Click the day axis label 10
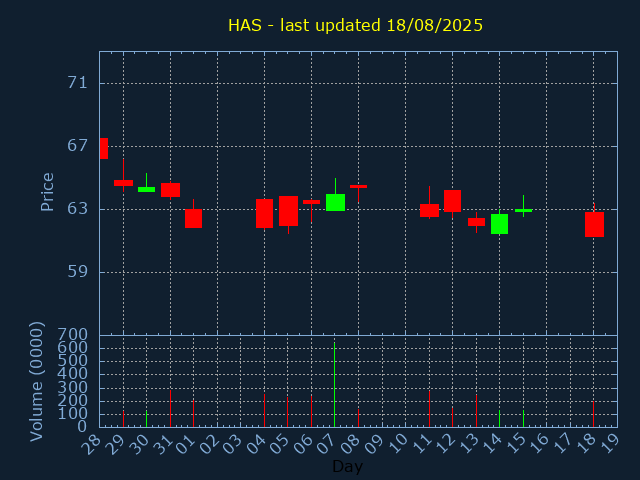This screenshot has height=480, width=640. (x=396, y=444)
